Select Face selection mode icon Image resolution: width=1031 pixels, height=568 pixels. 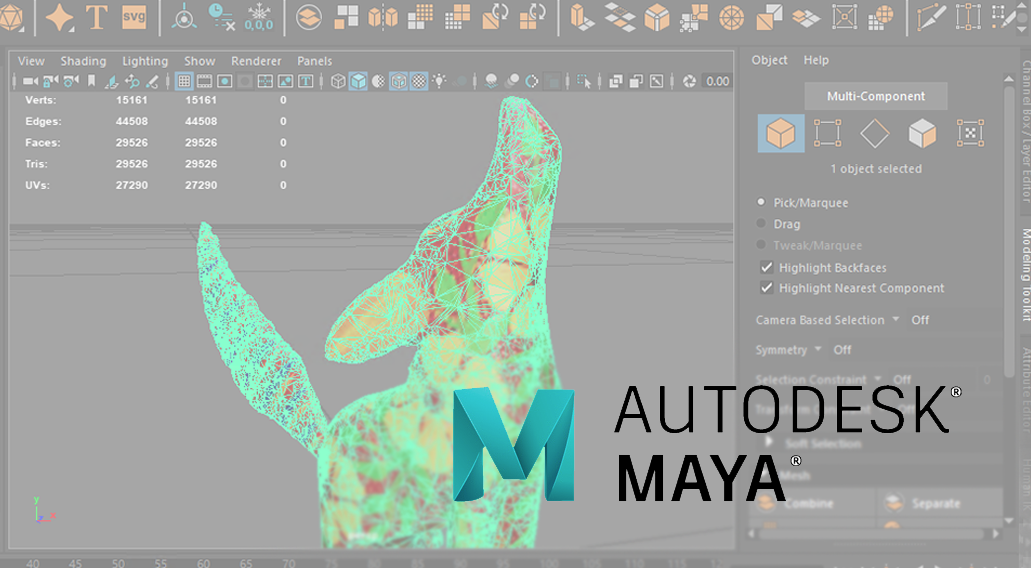tap(922, 133)
